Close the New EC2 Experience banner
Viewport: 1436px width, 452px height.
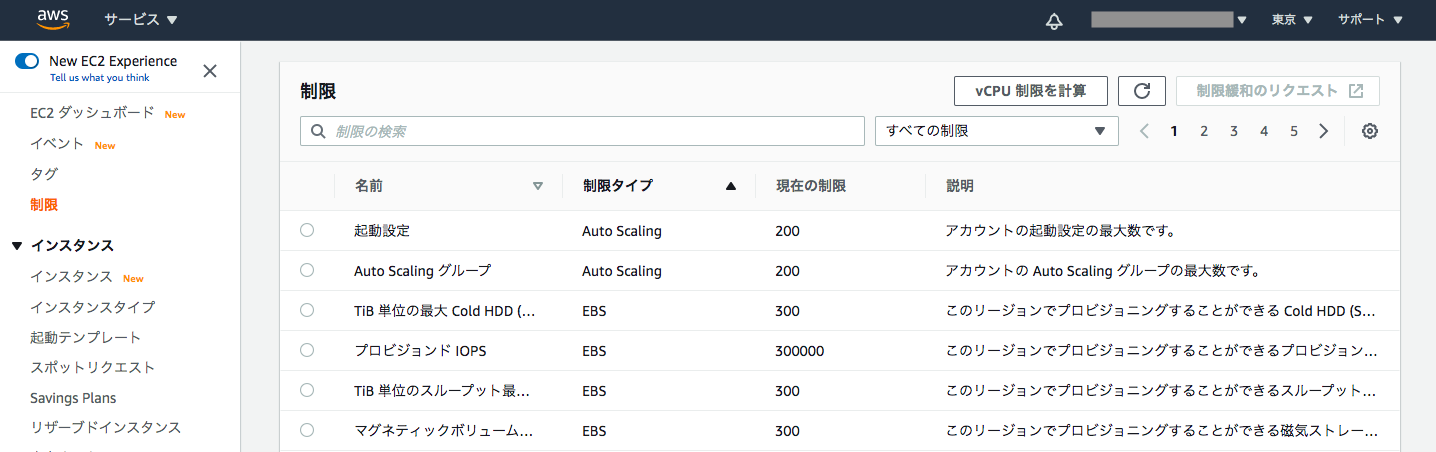coord(210,70)
